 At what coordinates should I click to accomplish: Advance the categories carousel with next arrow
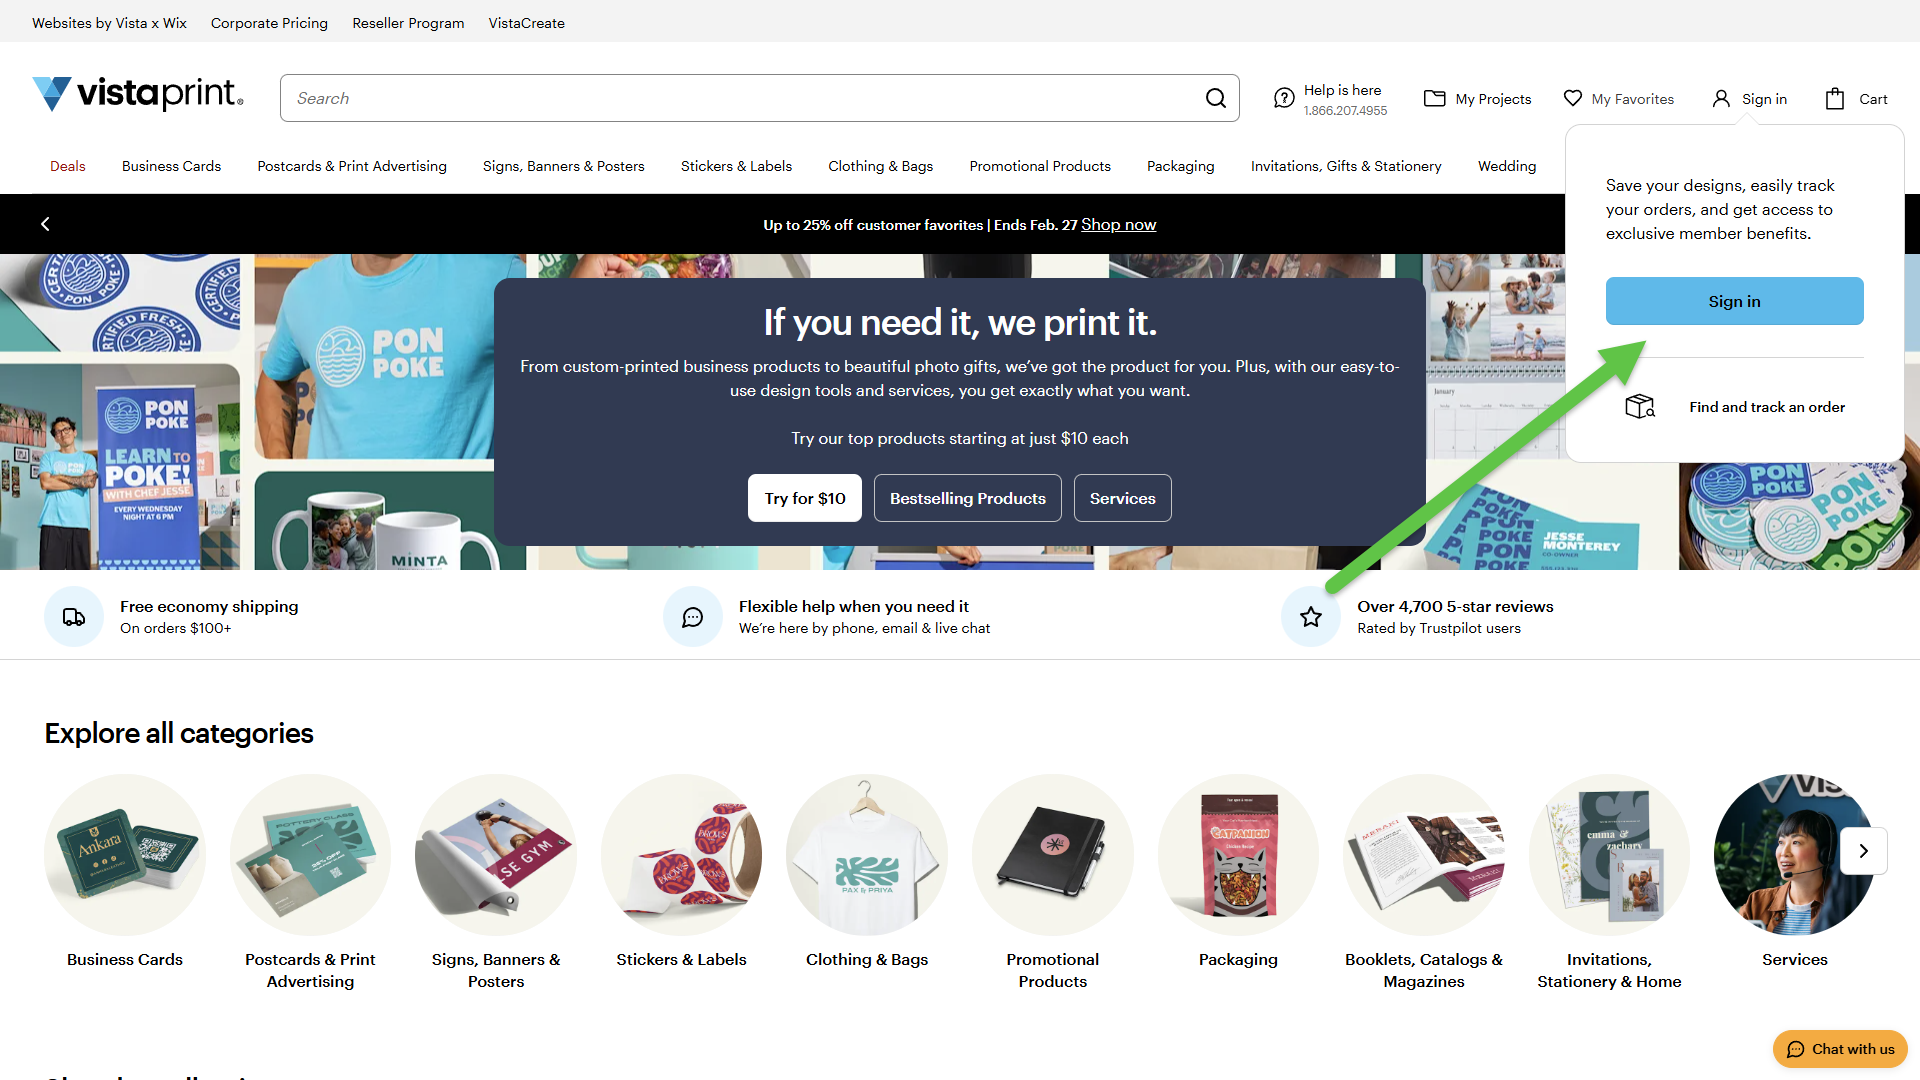click(1864, 851)
